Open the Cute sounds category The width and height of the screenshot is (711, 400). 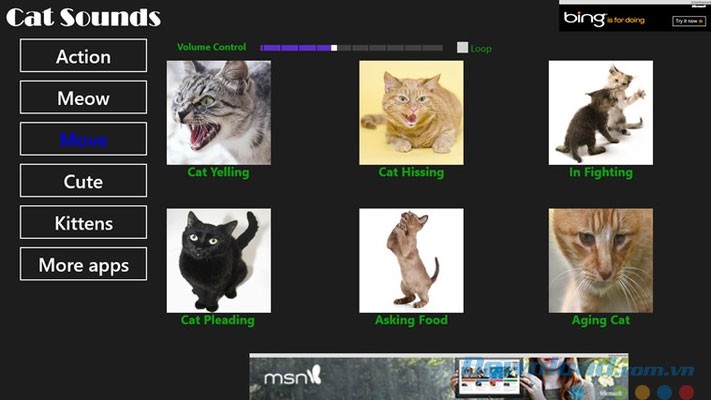[x=83, y=181]
